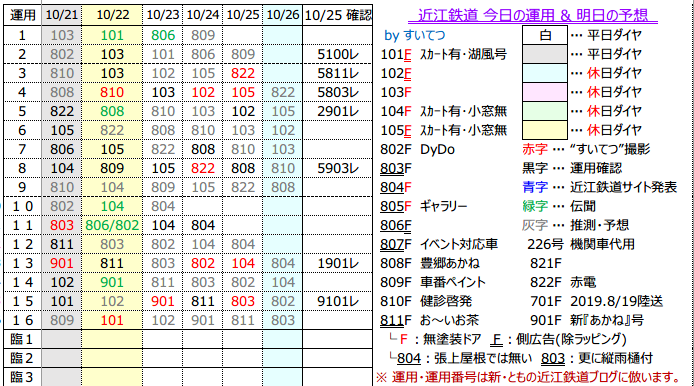Click the 2901レ confirmation cell
This screenshot has height=386, width=694.
[338, 111]
